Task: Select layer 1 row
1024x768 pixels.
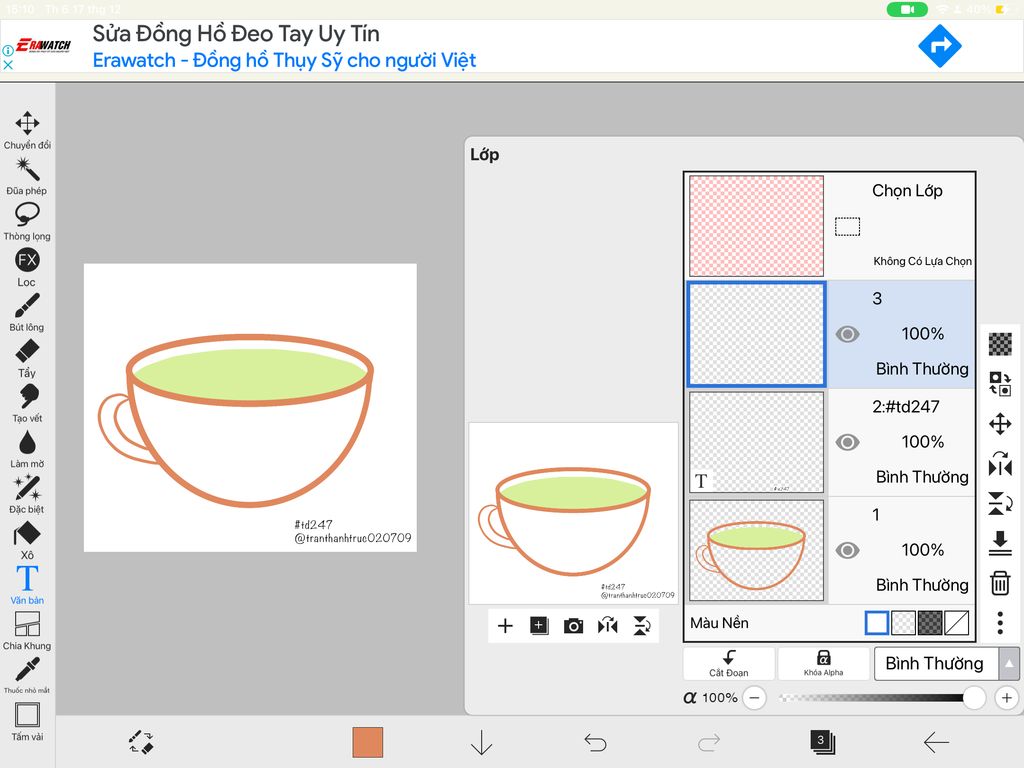Action: pos(830,551)
